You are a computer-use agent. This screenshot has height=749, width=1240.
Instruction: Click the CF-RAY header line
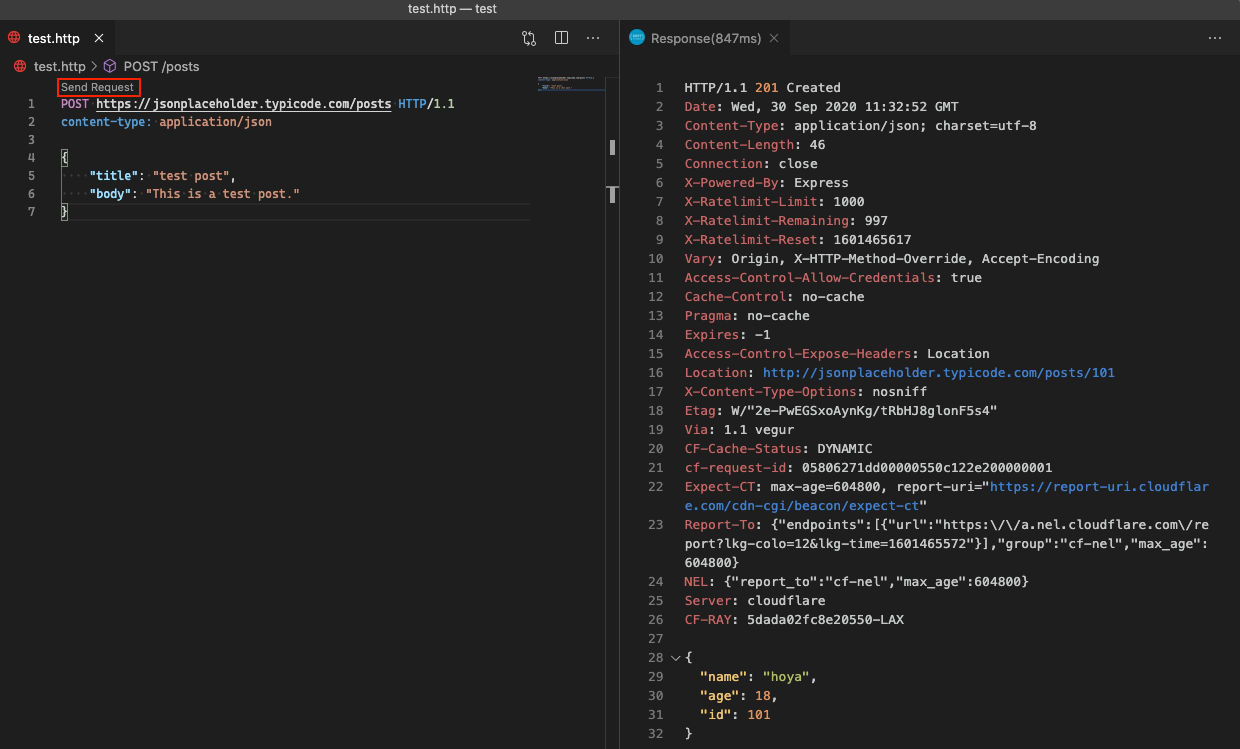pos(794,619)
